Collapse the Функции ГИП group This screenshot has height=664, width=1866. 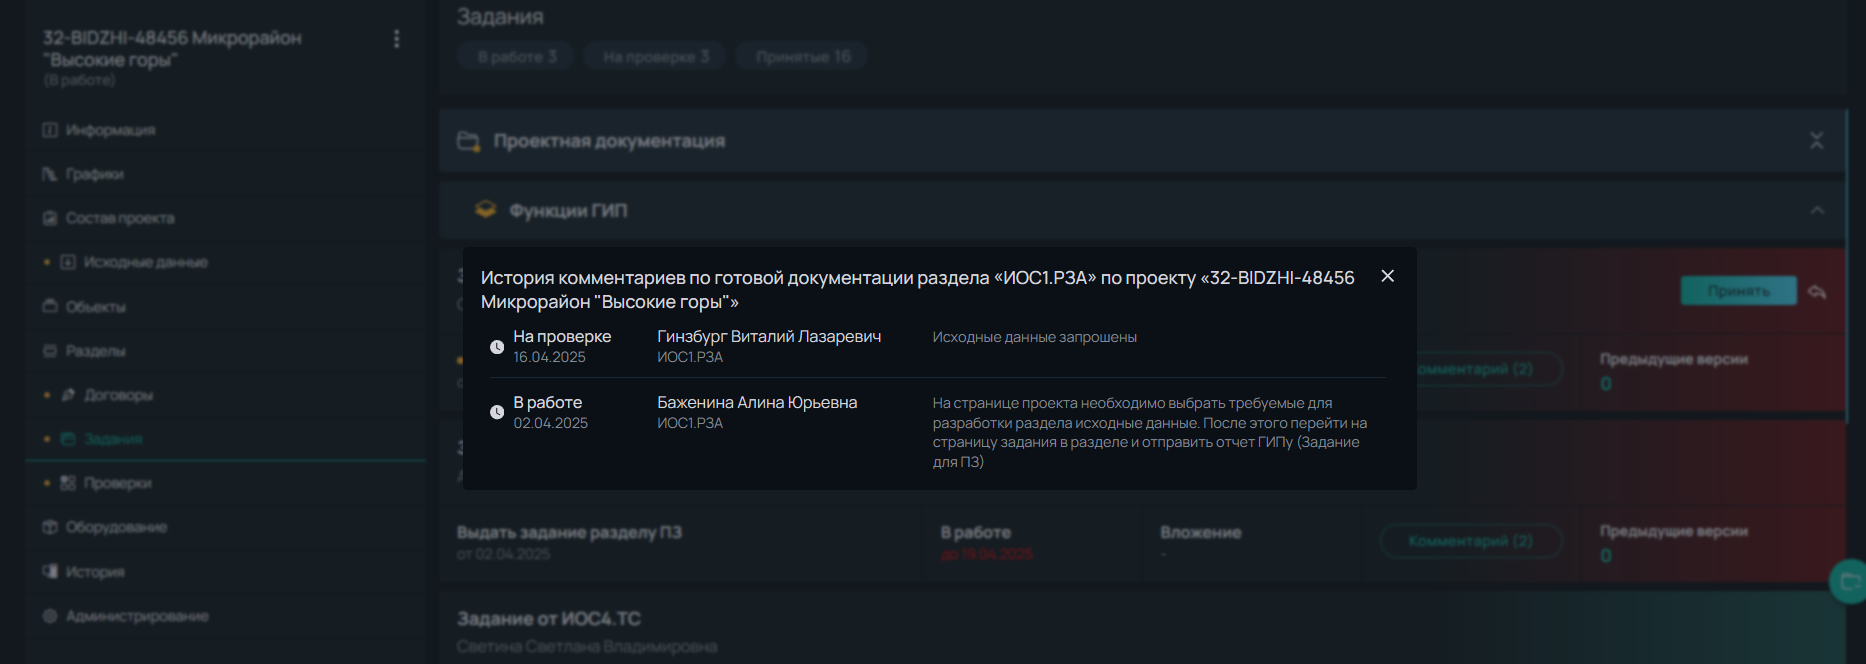tap(1817, 211)
